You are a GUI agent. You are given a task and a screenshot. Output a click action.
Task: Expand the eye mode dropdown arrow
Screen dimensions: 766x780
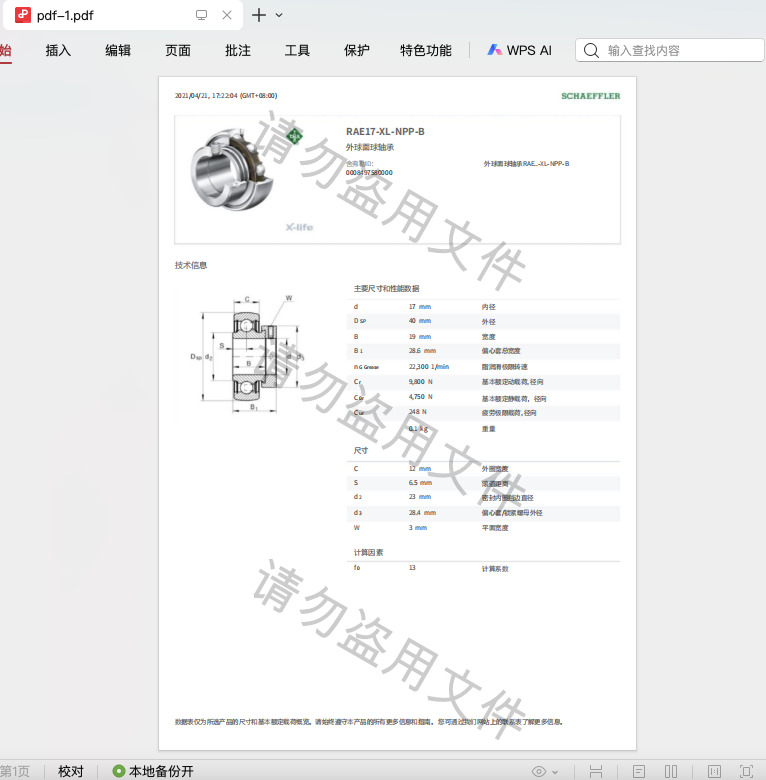point(555,772)
